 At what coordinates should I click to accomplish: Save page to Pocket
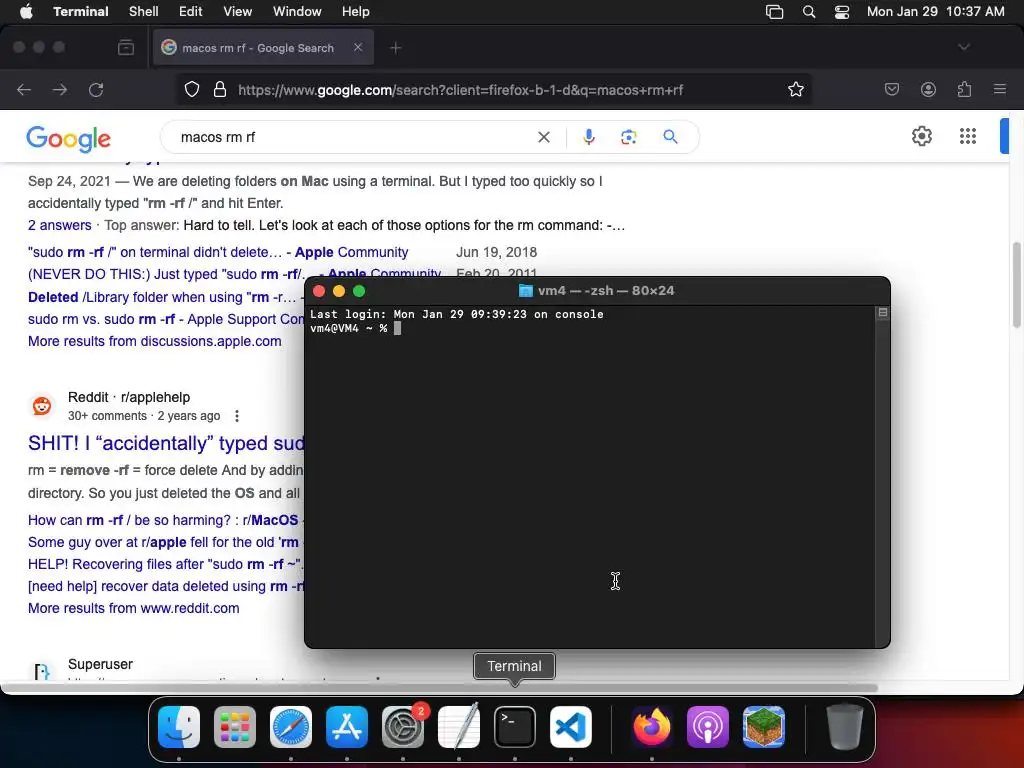[x=891, y=89]
